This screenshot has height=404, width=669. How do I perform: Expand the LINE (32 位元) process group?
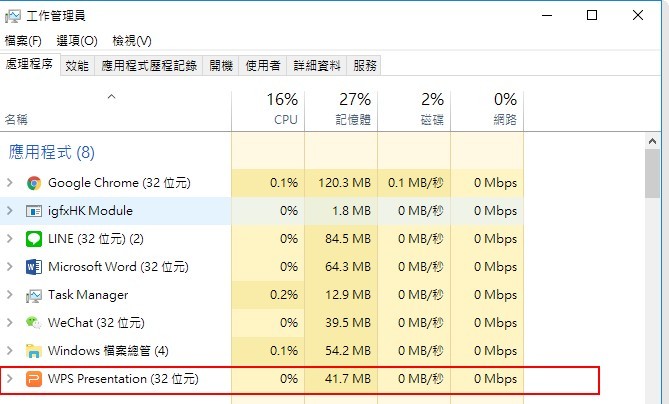pos(10,239)
